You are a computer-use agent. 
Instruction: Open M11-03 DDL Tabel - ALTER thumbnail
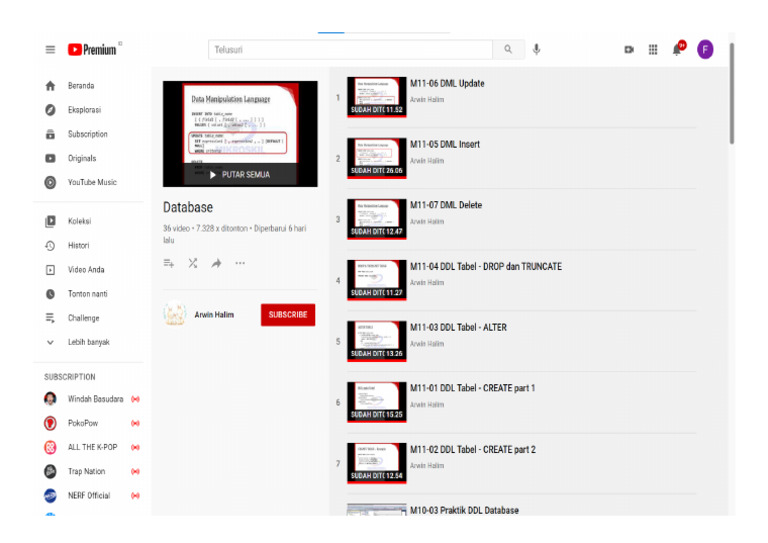376,340
